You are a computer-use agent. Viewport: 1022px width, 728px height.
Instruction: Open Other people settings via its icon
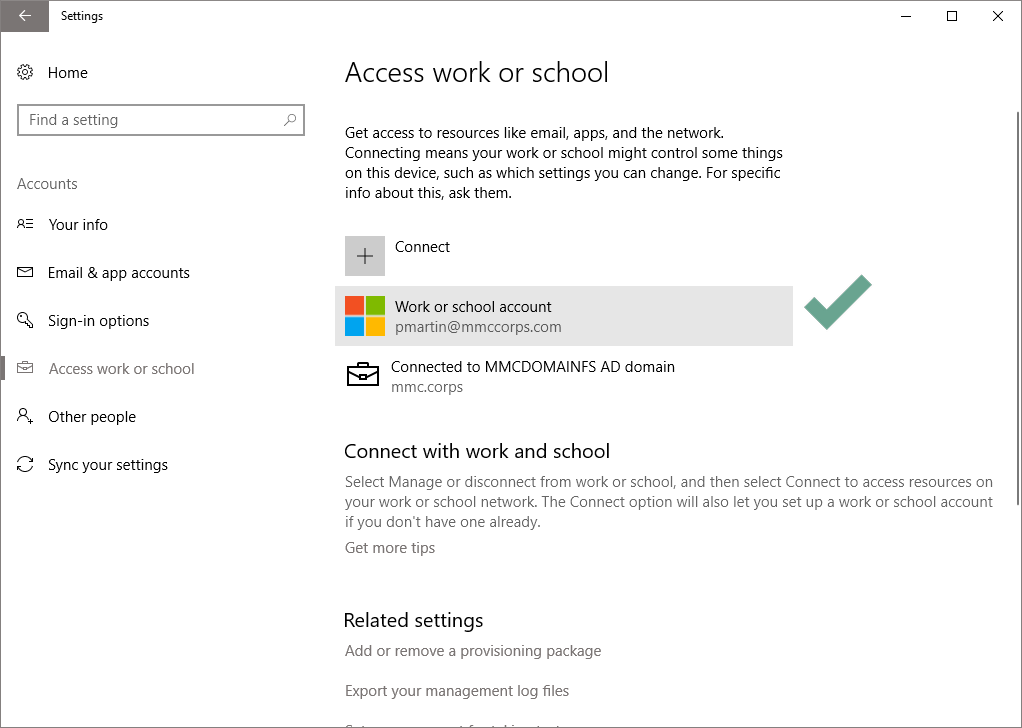(24, 416)
